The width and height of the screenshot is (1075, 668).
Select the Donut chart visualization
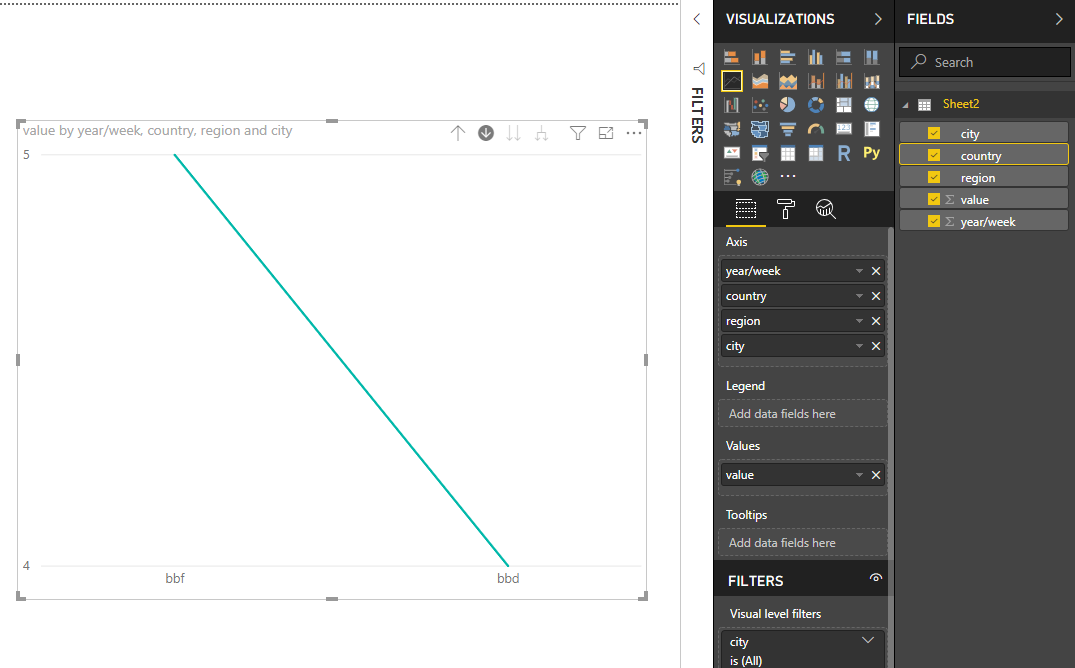pyautogui.click(x=816, y=105)
